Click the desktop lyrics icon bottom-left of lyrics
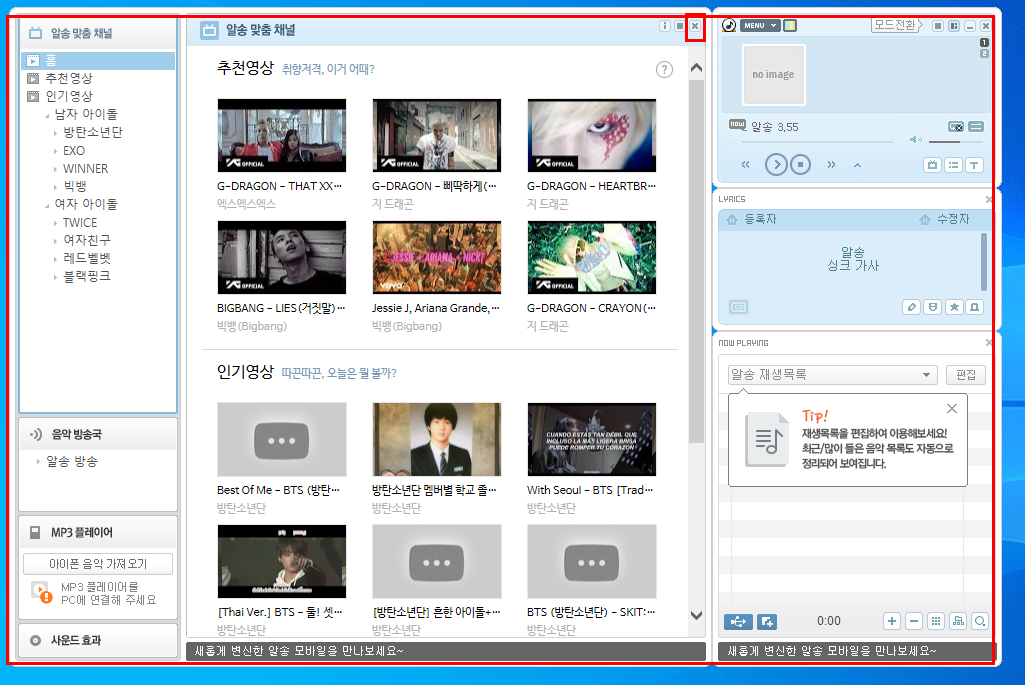The height and width of the screenshot is (685, 1025). (738, 307)
